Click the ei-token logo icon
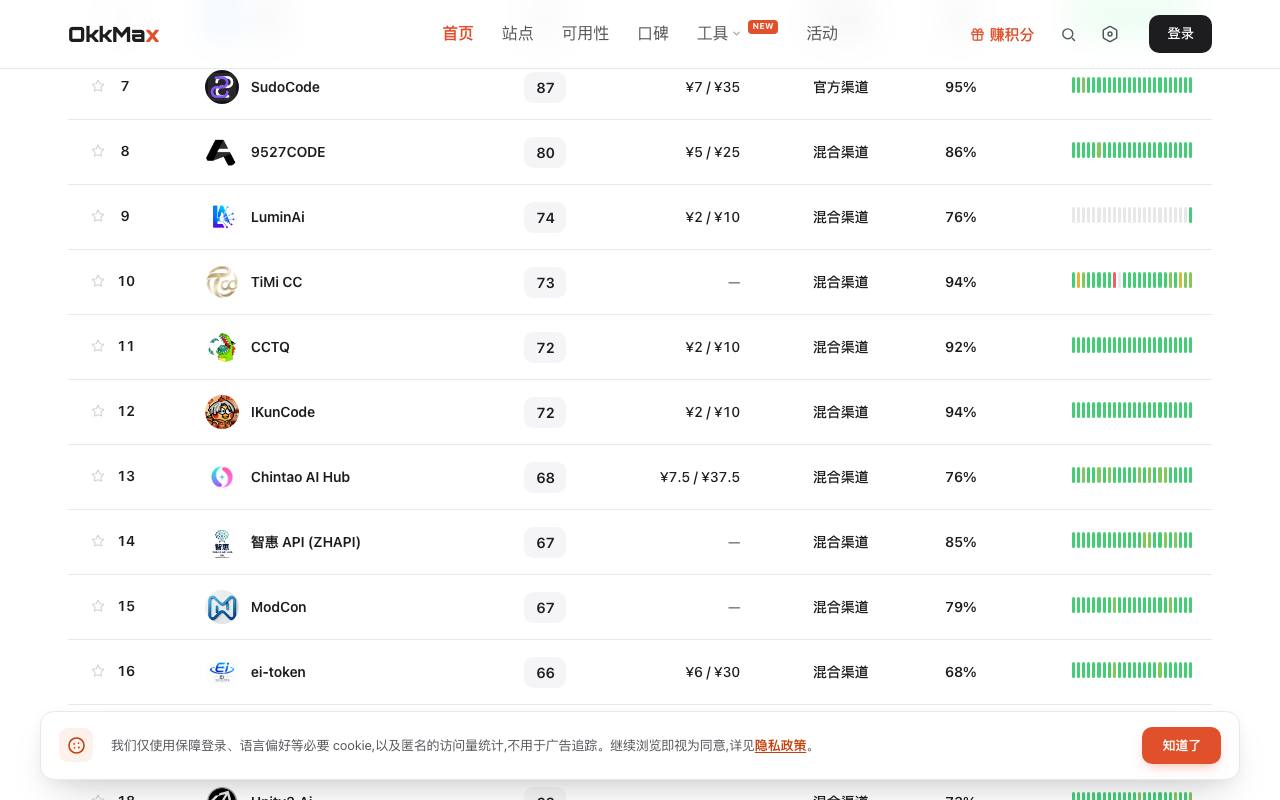The height and width of the screenshot is (800, 1280). [x=222, y=672]
